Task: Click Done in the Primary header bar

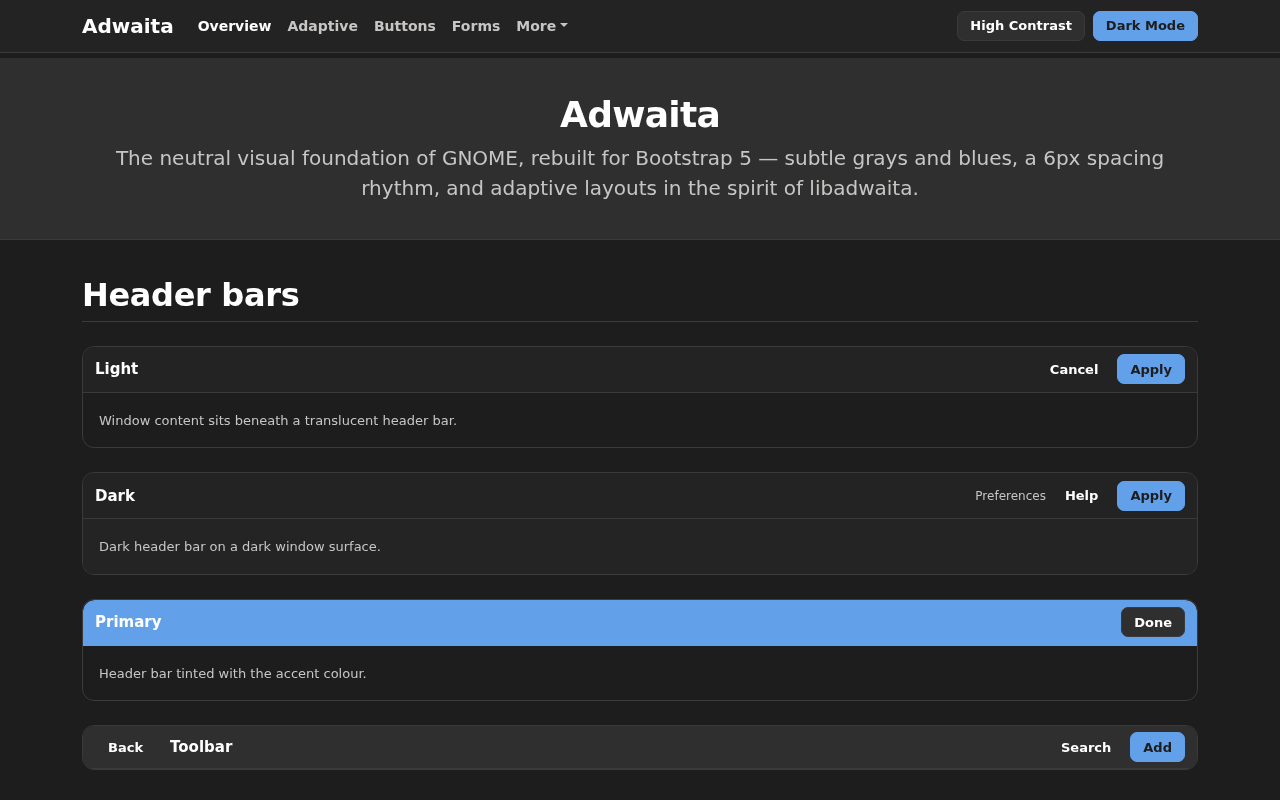Action: tap(1153, 622)
